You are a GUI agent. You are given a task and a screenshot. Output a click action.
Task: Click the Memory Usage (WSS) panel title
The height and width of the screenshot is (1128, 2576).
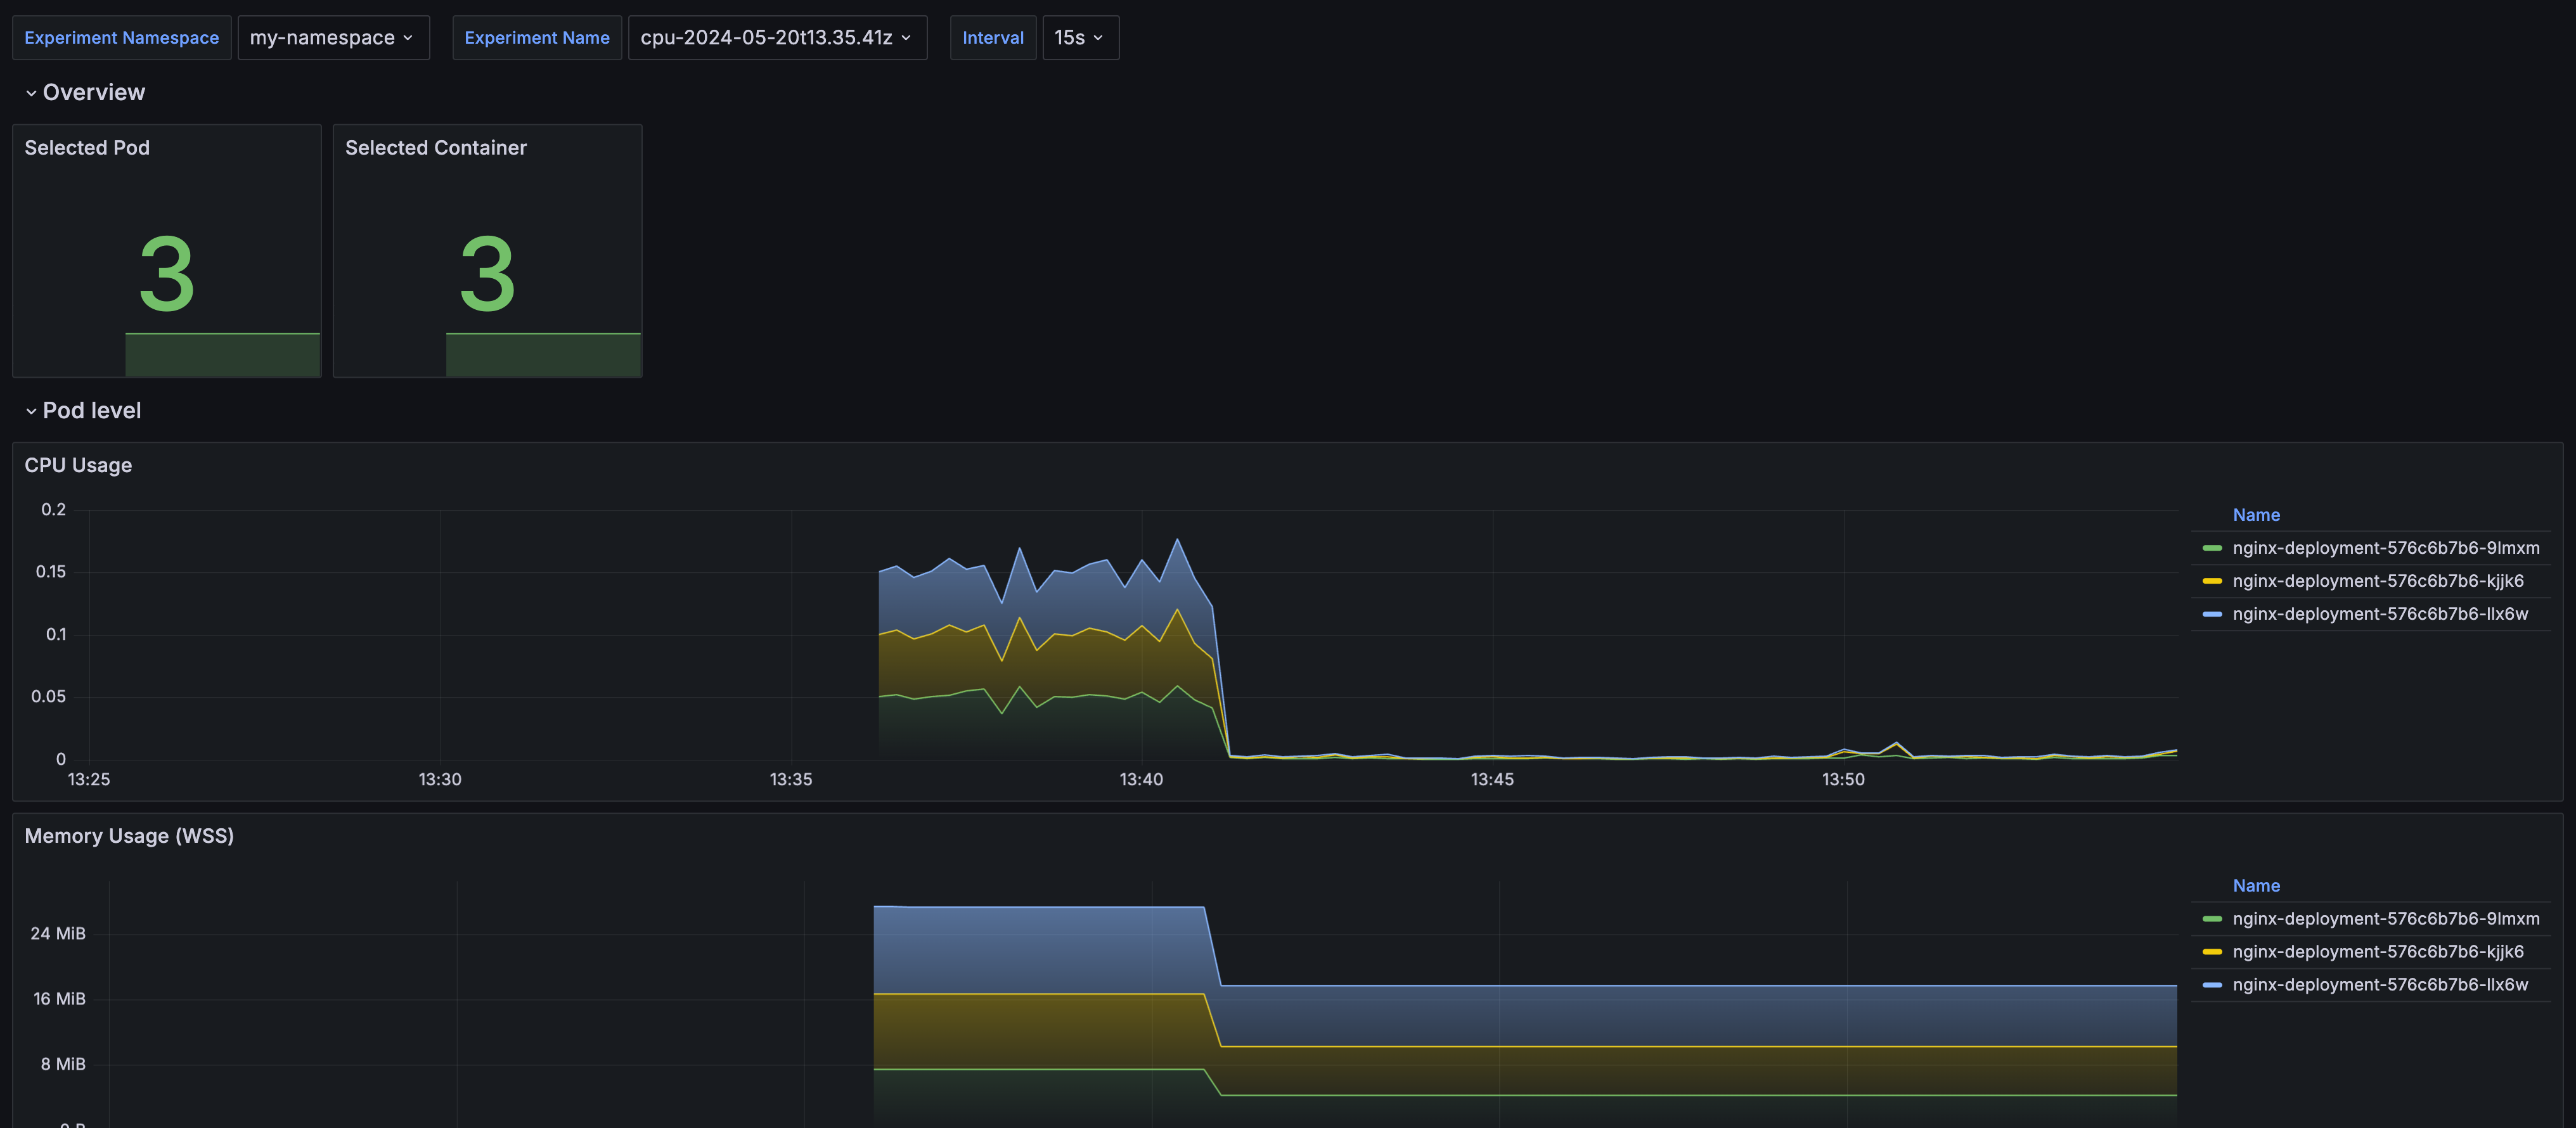(x=129, y=836)
